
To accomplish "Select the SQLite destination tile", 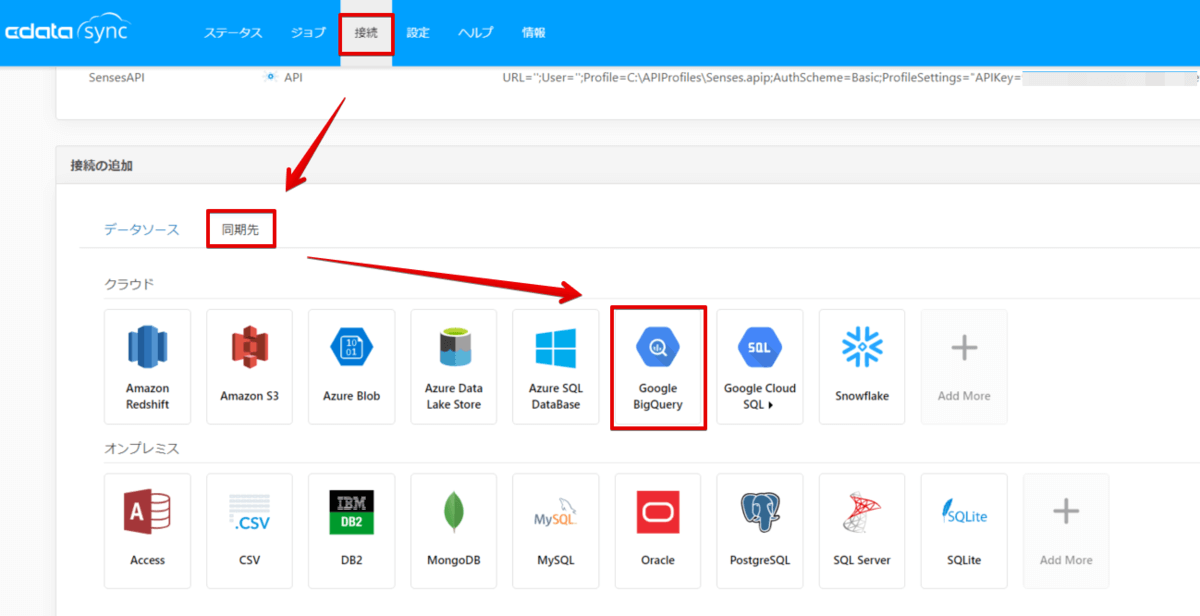I will point(964,530).
